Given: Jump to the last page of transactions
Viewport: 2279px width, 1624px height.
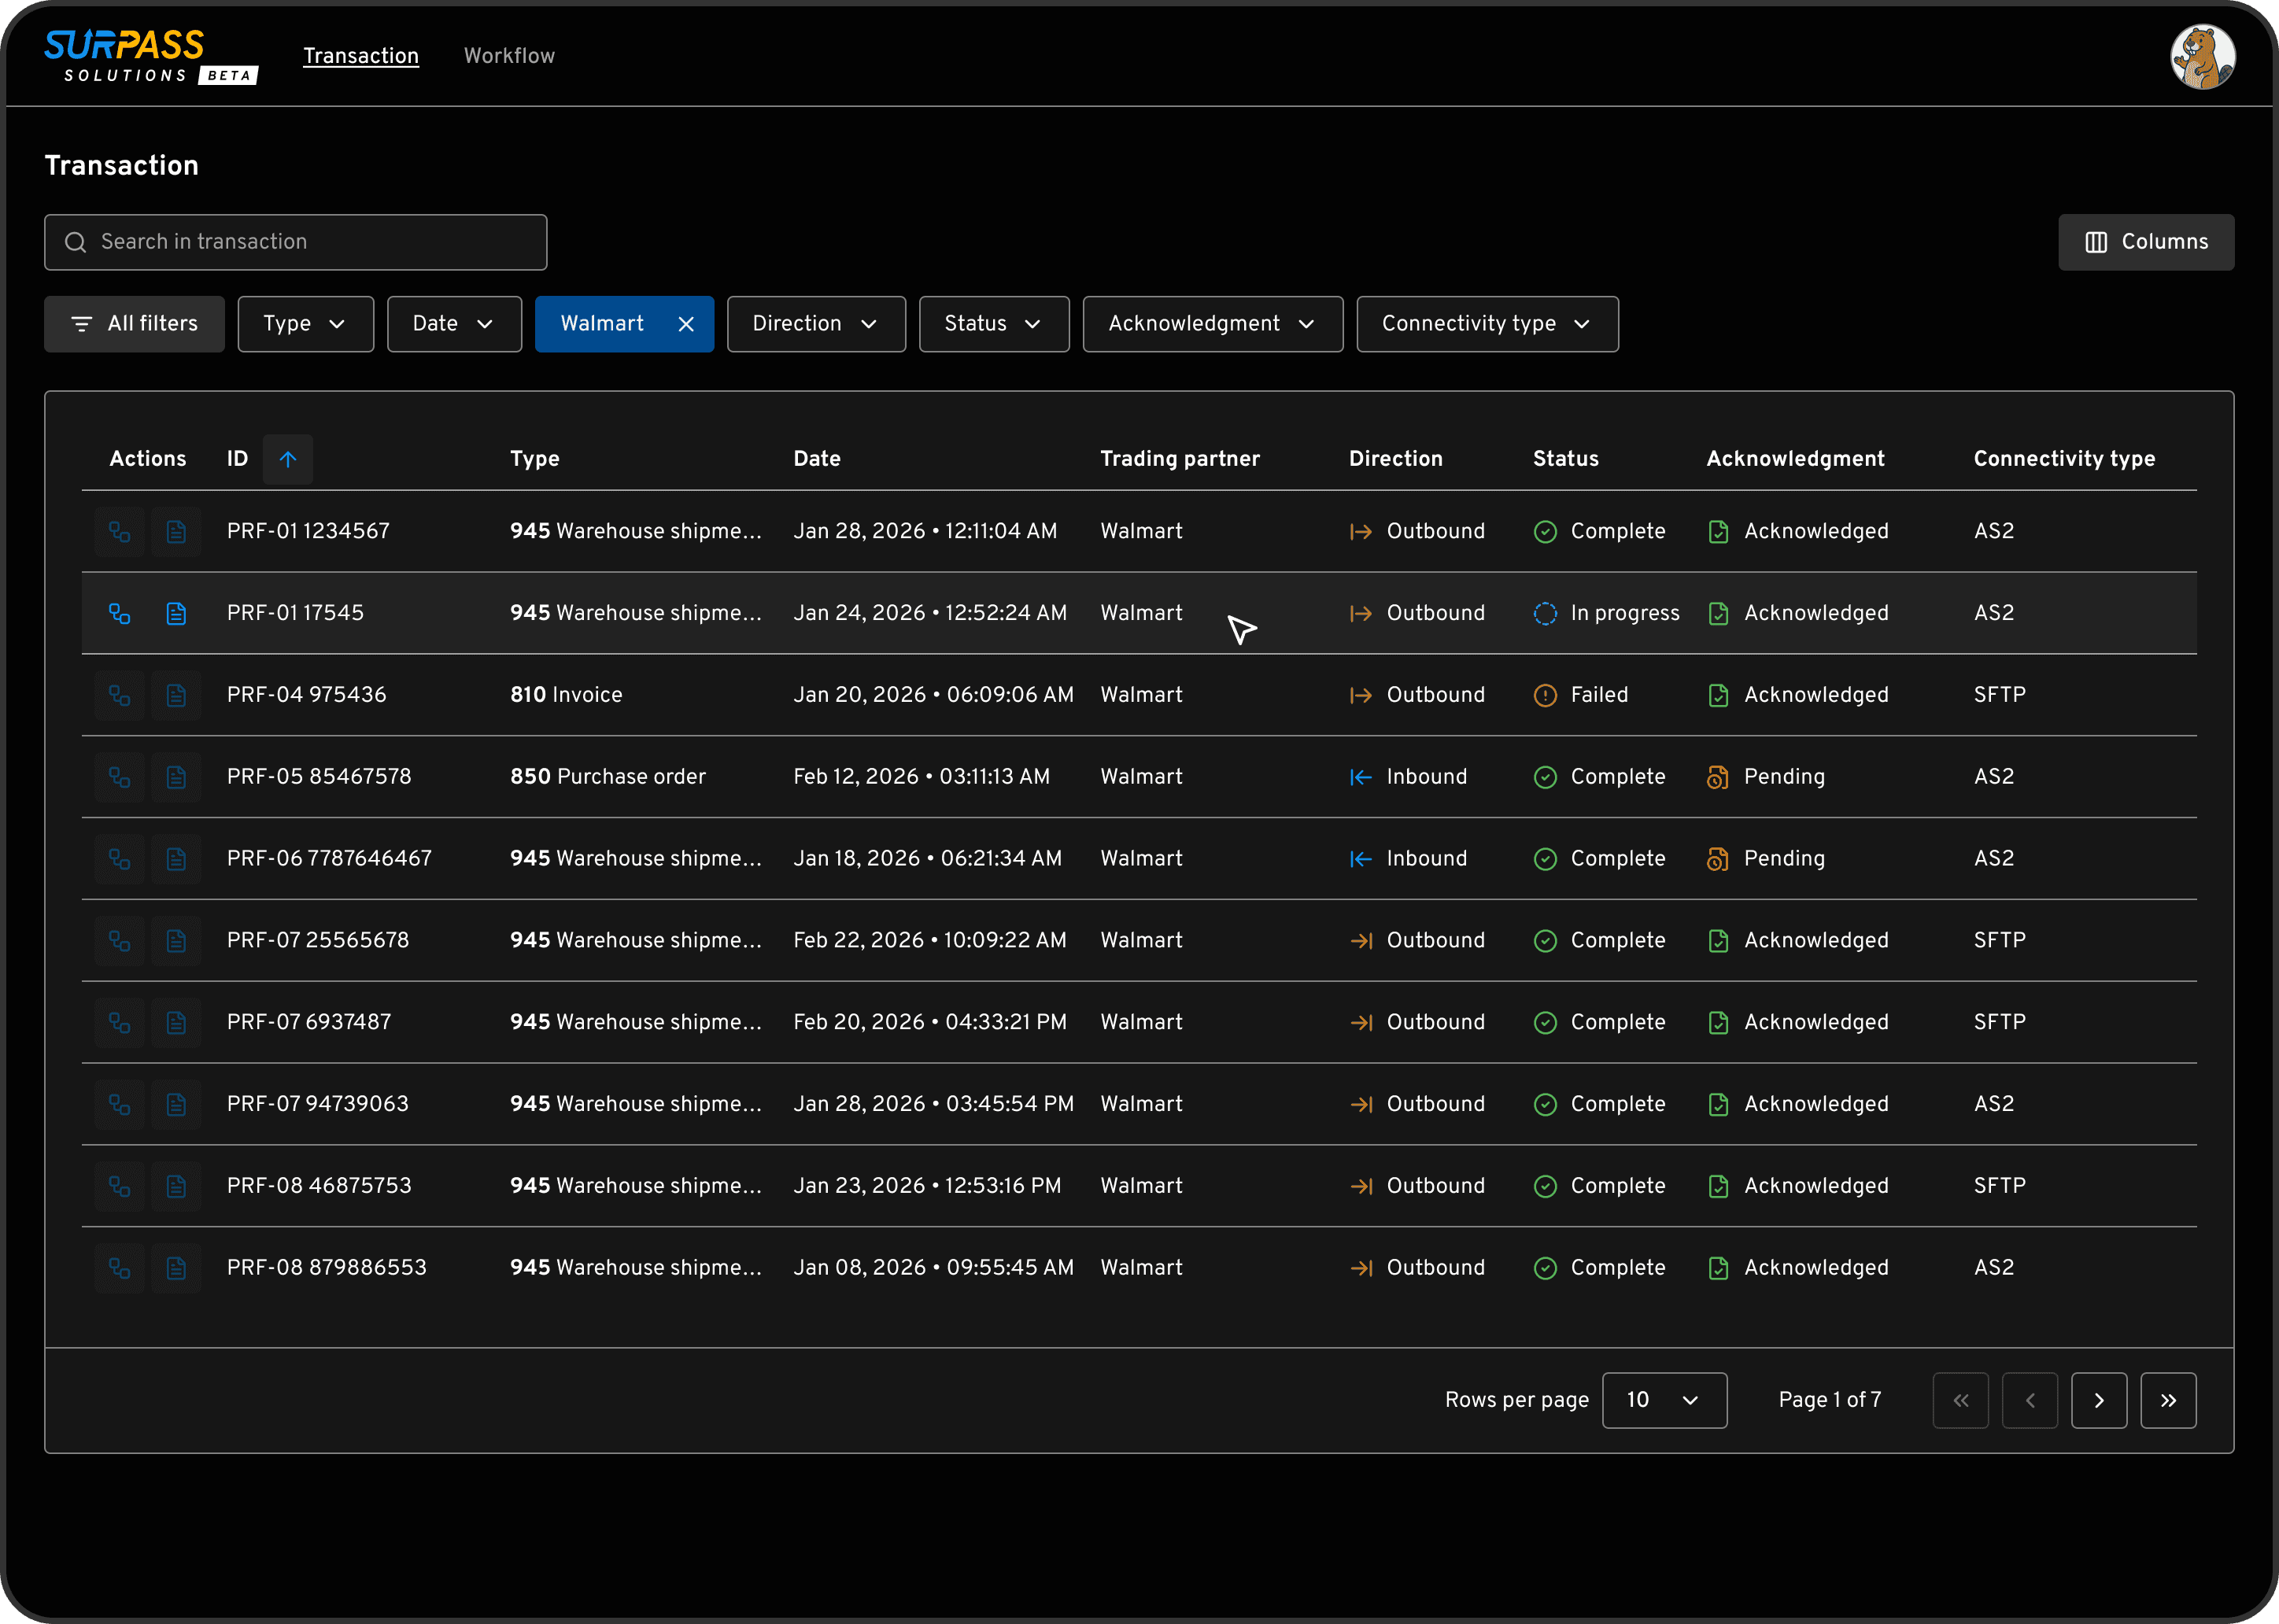Looking at the screenshot, I should click(2169, 1400).
